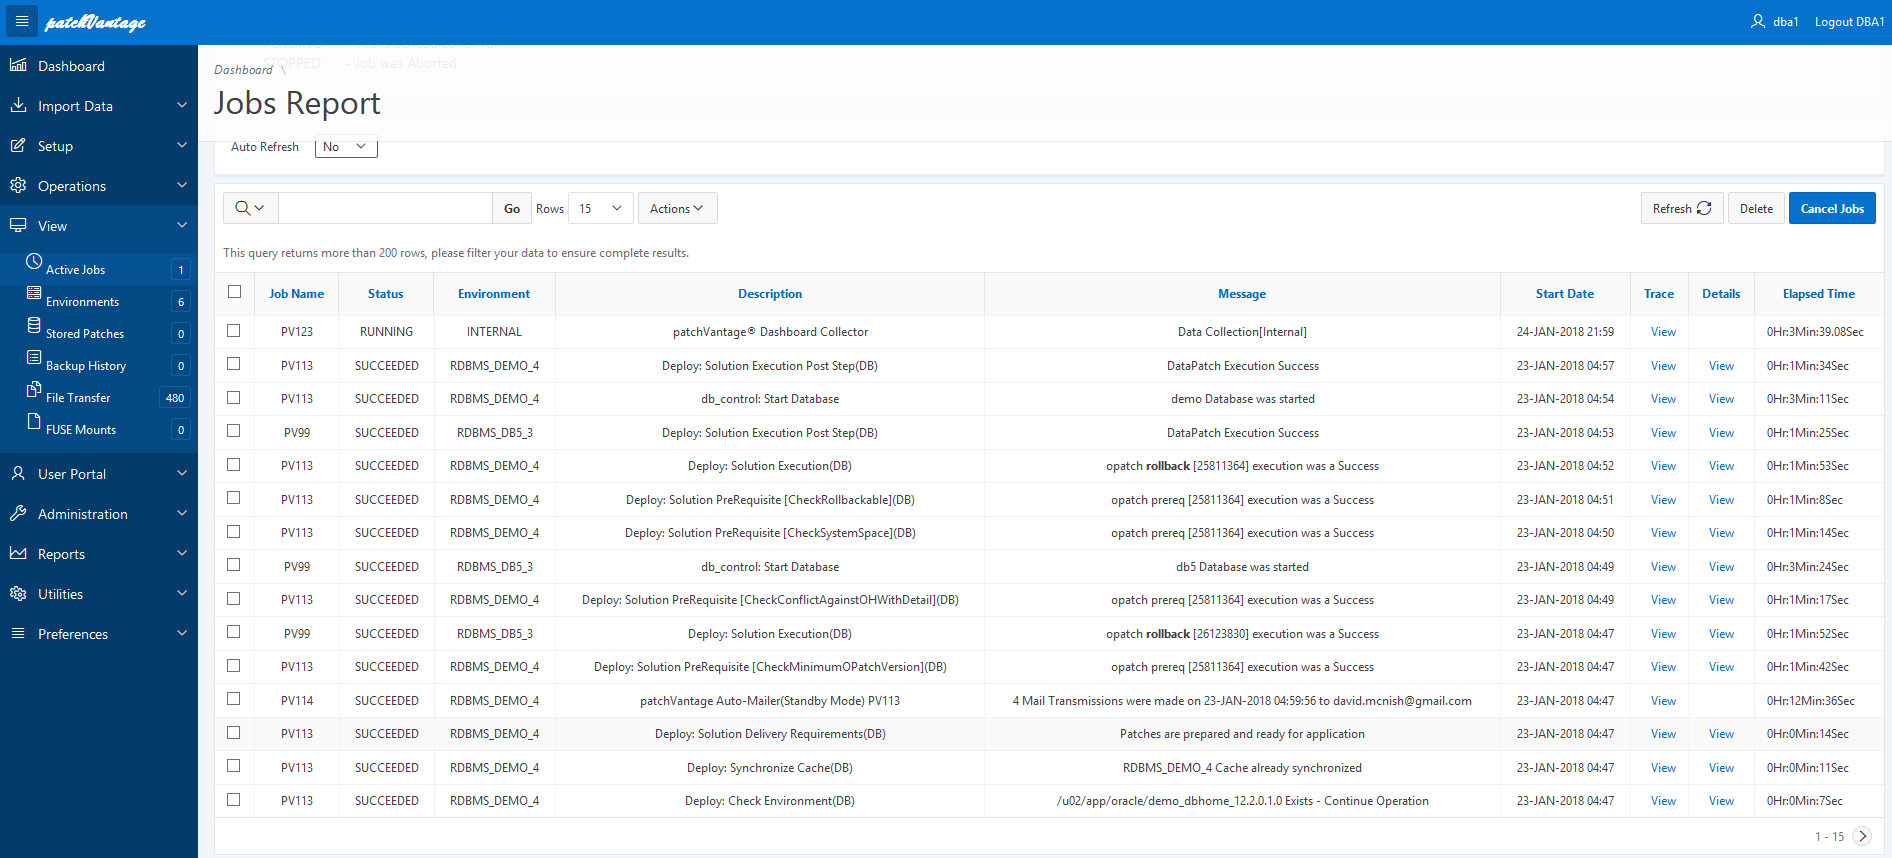Click the View monitor icon
Viewport: 1892px width, 858px height.
click(18, 225)
